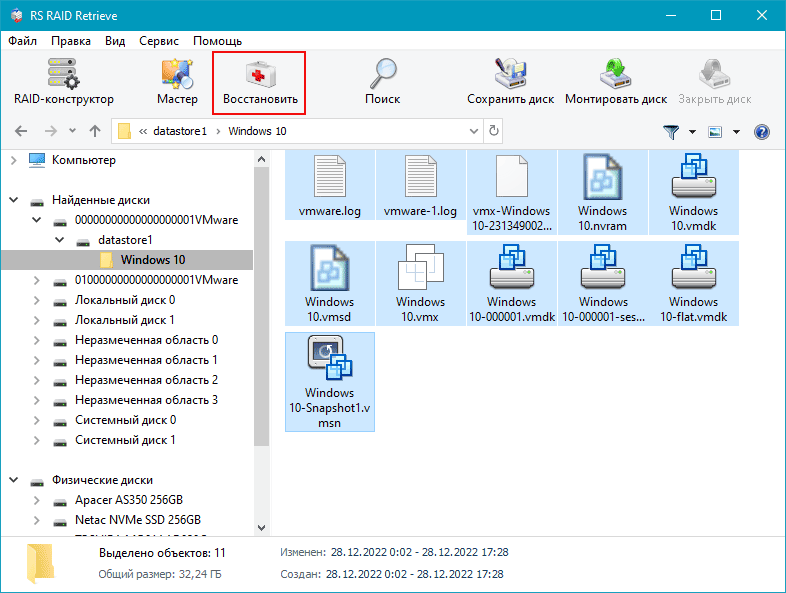This screenshot has height=593, width=786.
Task: Select the Windows 10-flat.vmdk file
Action: [694, 284]
